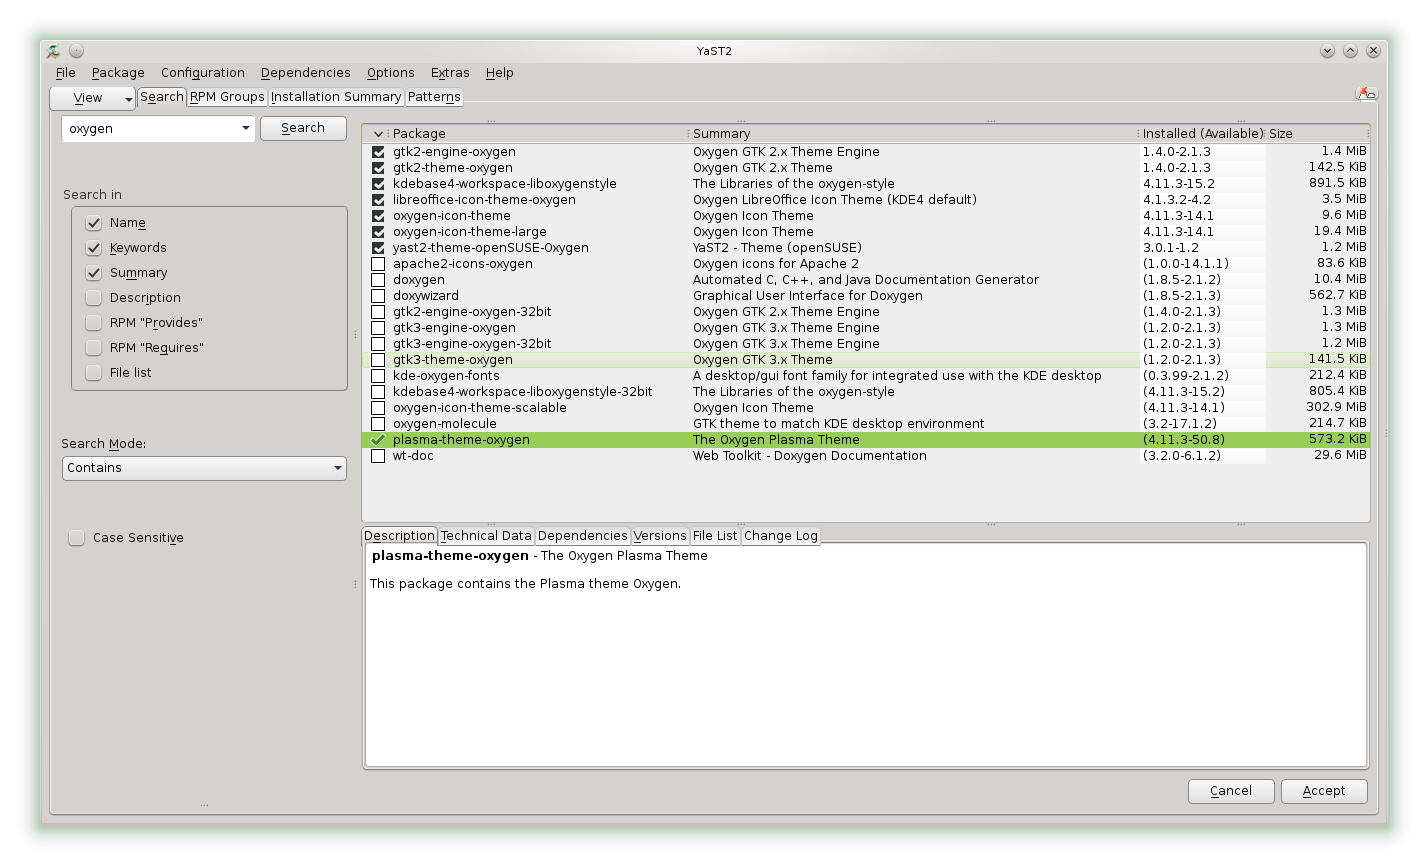Viewport: 1428px width, 867px height.
Task: Select the "Automated C, C++, and Java Documentation Generator" summary
Action: [866, 280]
